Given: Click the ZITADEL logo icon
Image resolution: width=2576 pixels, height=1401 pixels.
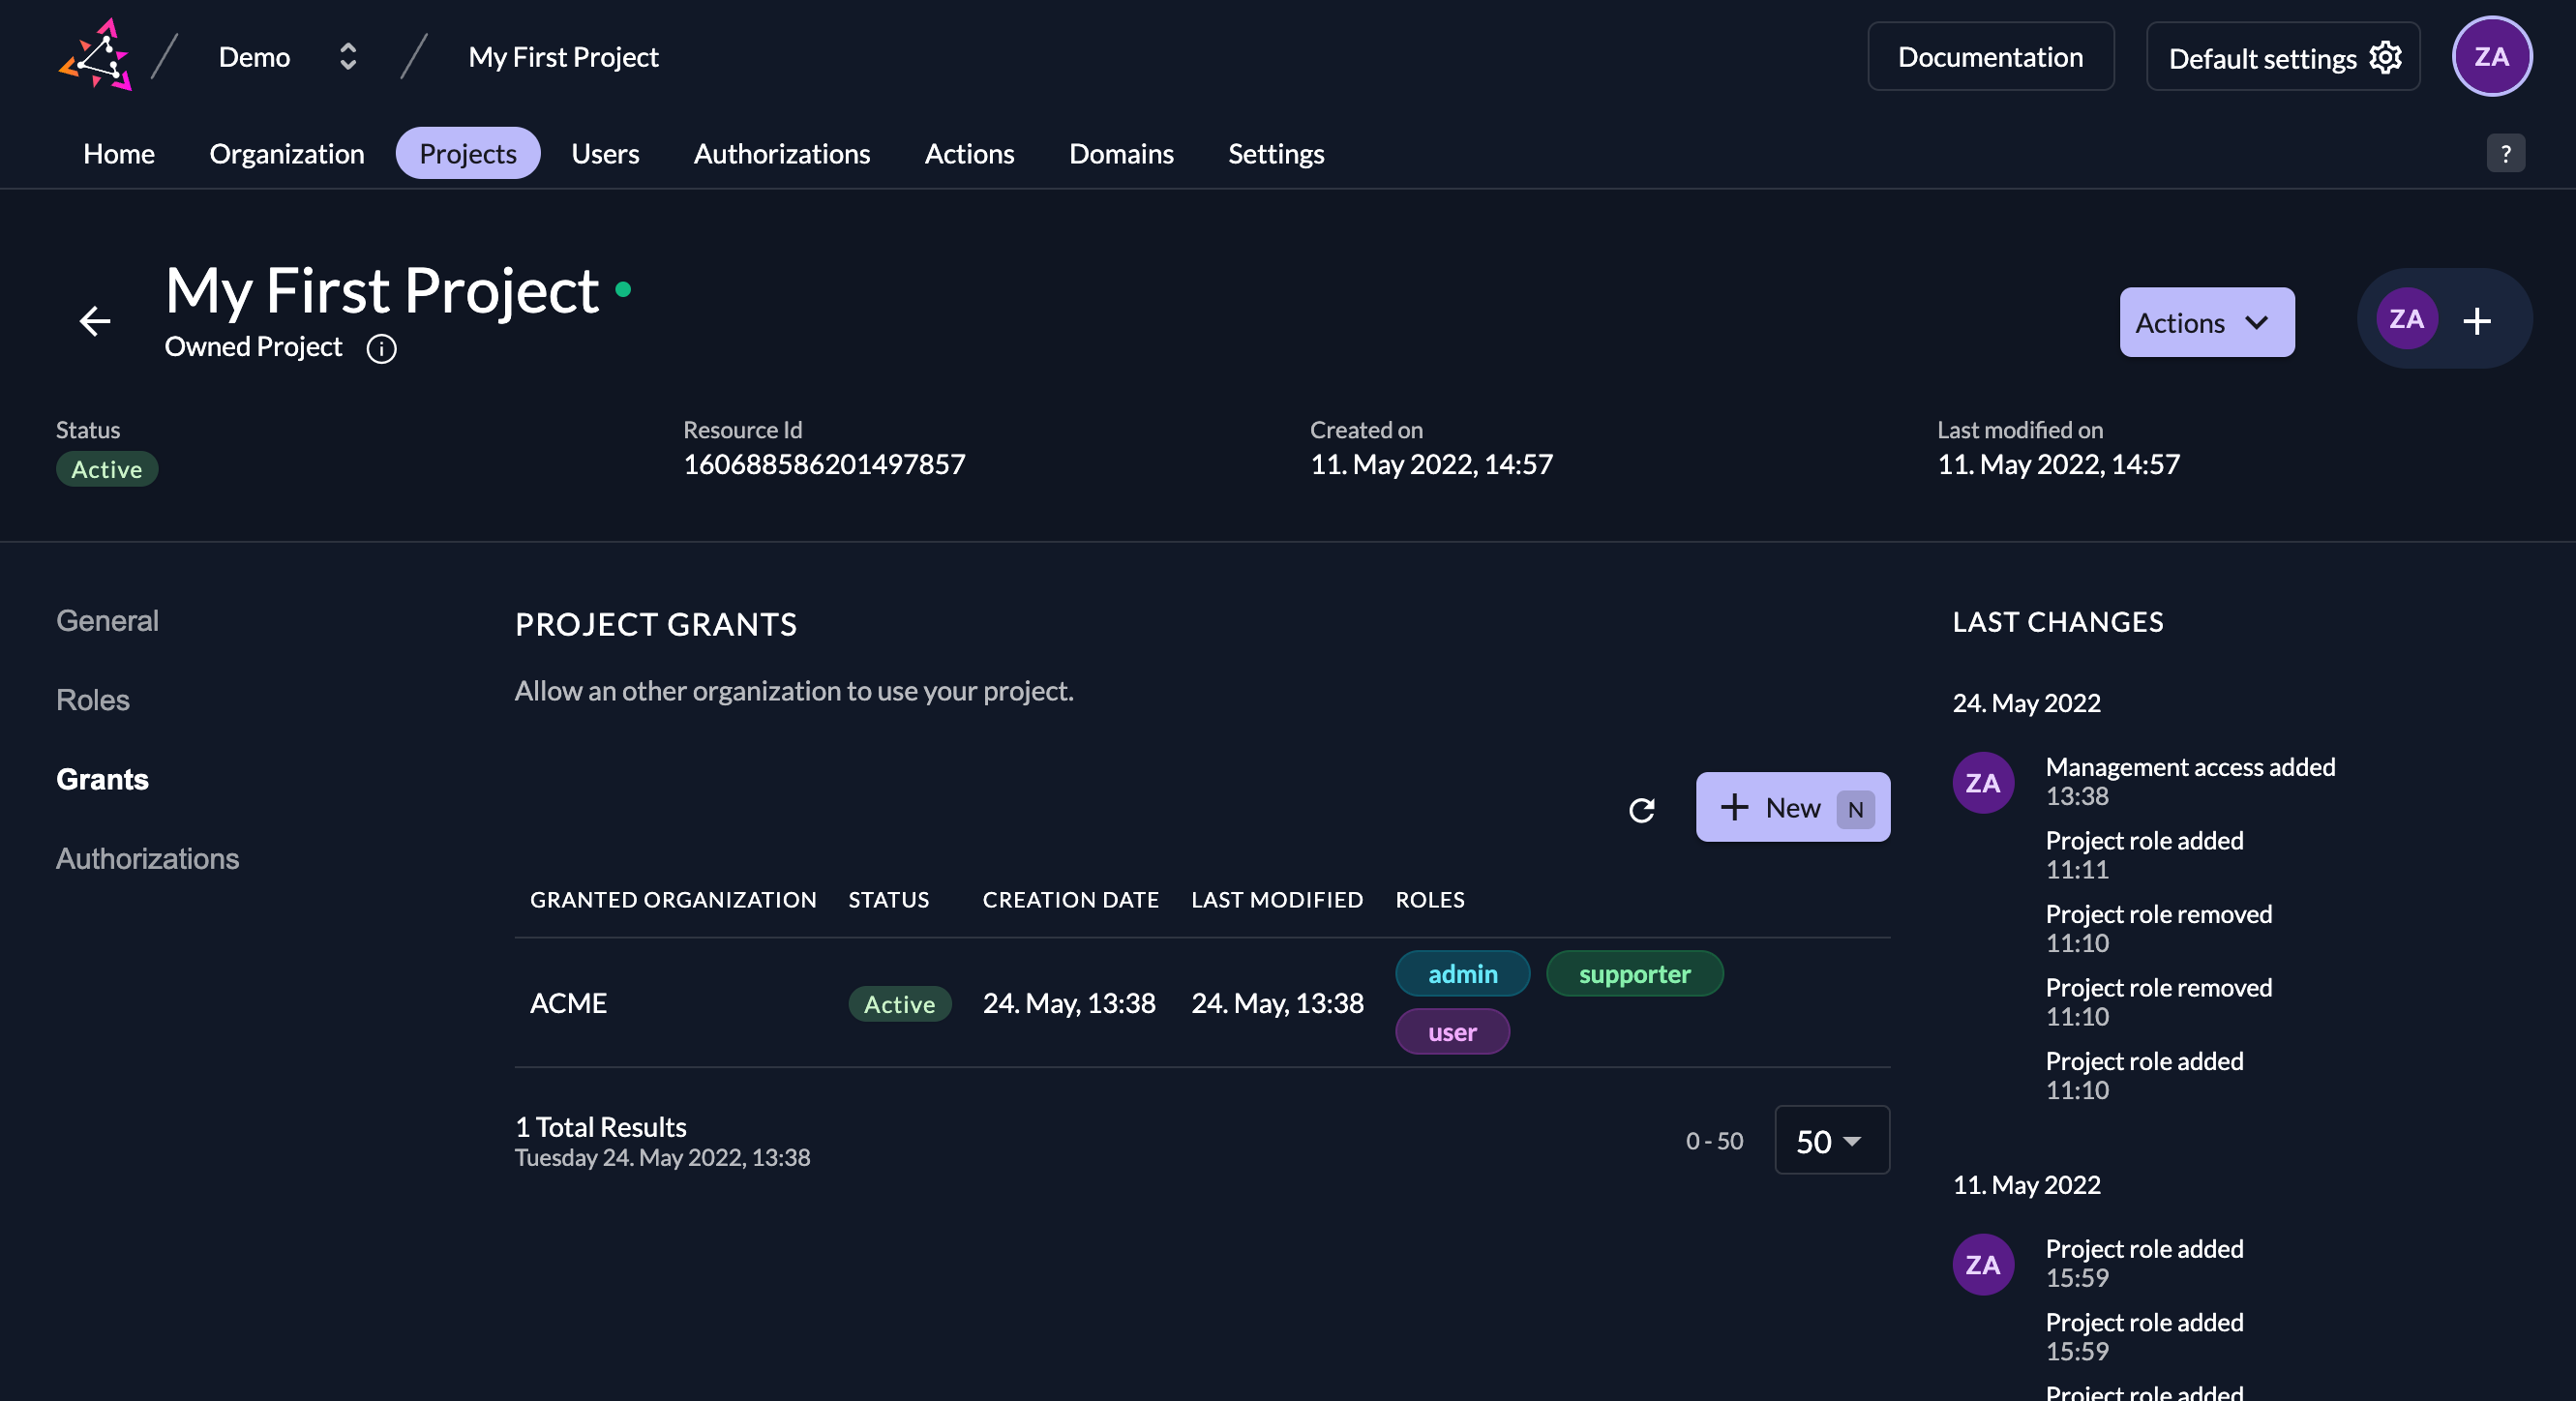Looking at the screenshot, I should pos(95,56).
